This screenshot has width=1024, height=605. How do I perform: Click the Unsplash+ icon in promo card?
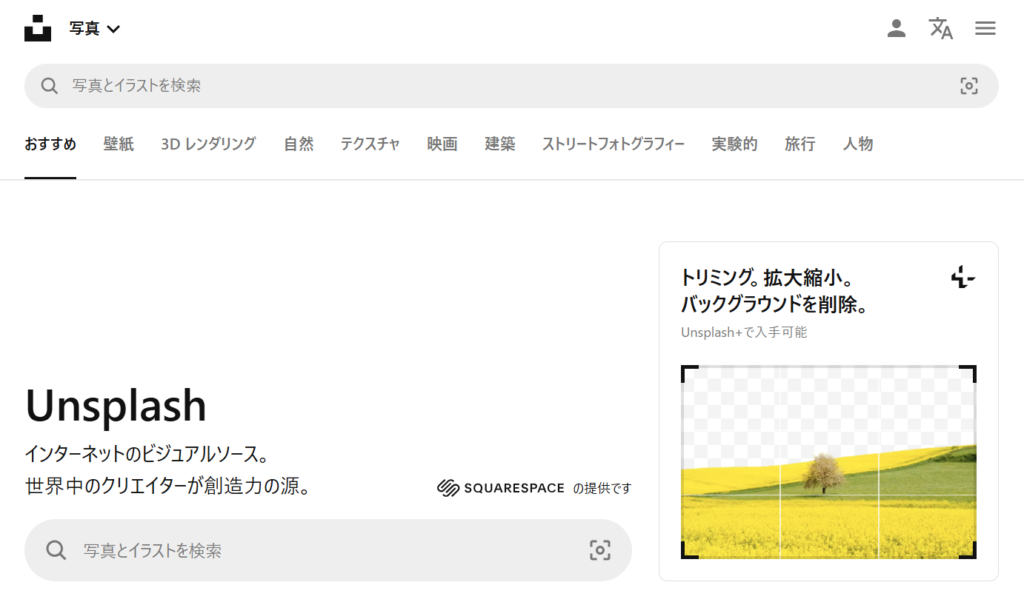962,277
